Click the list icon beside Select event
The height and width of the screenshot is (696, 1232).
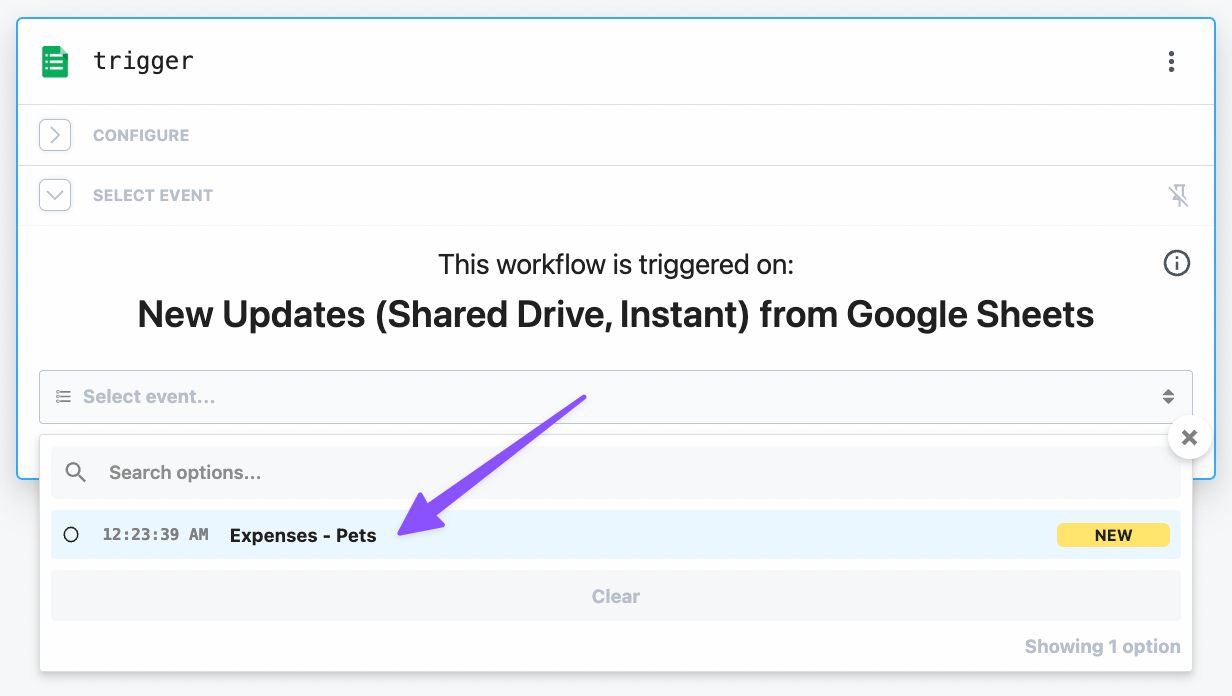pyautogui.click(x=63, y=397)
